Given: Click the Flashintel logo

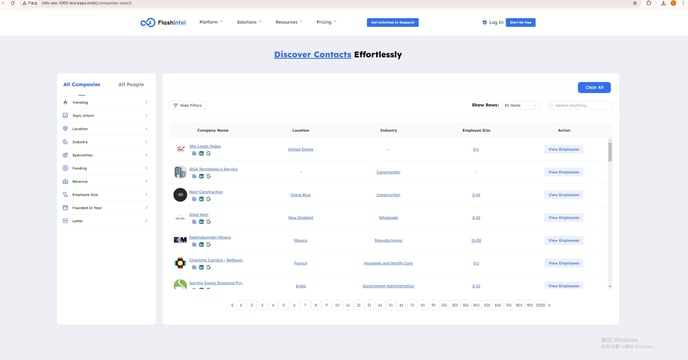Looking at the screenshot, I should [x=163, y=22].
